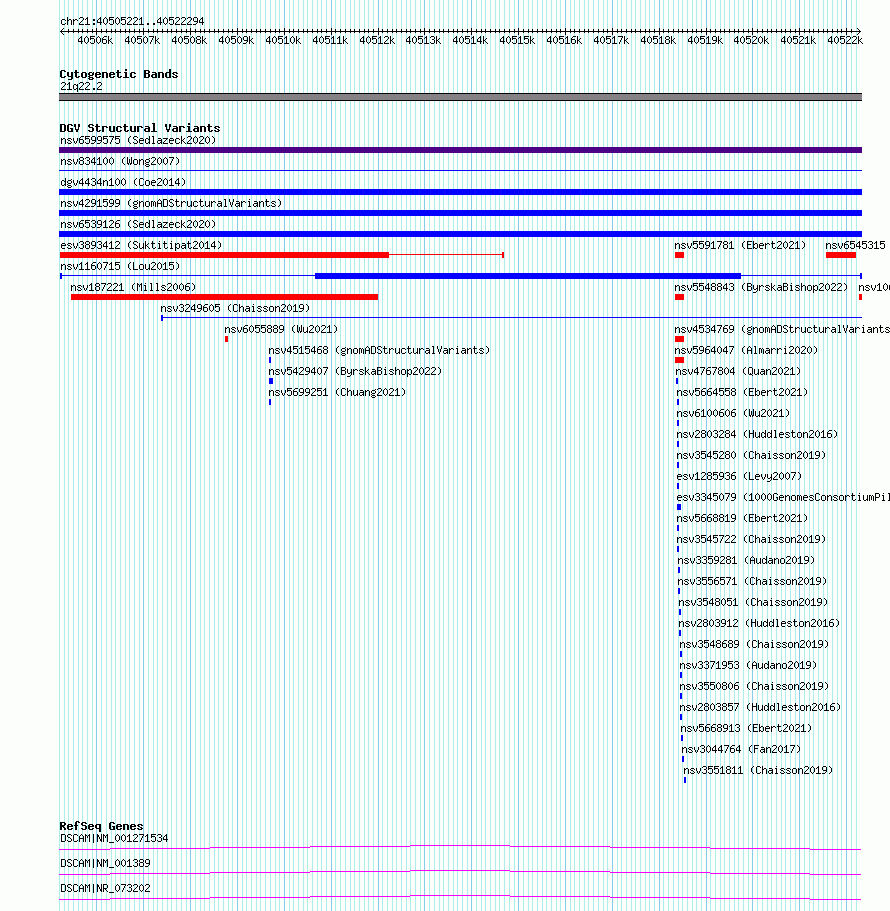Open the nsv6100606 (Wu2021) label
The width and height of the screenshot is (890, 911).
click(x=734, y=413)
